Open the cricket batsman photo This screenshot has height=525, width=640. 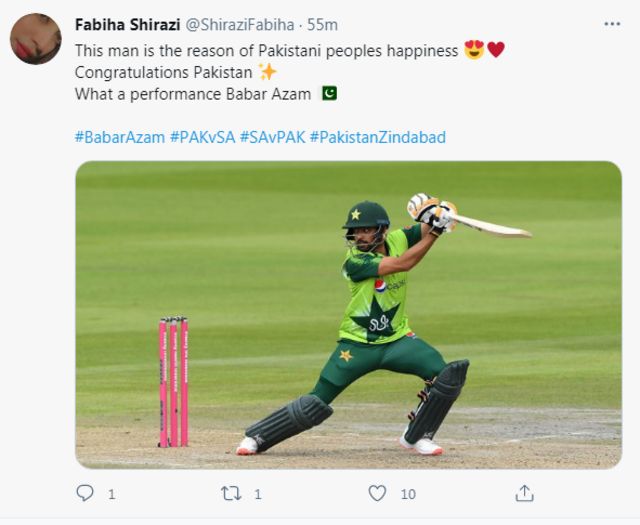pos(348,314)
